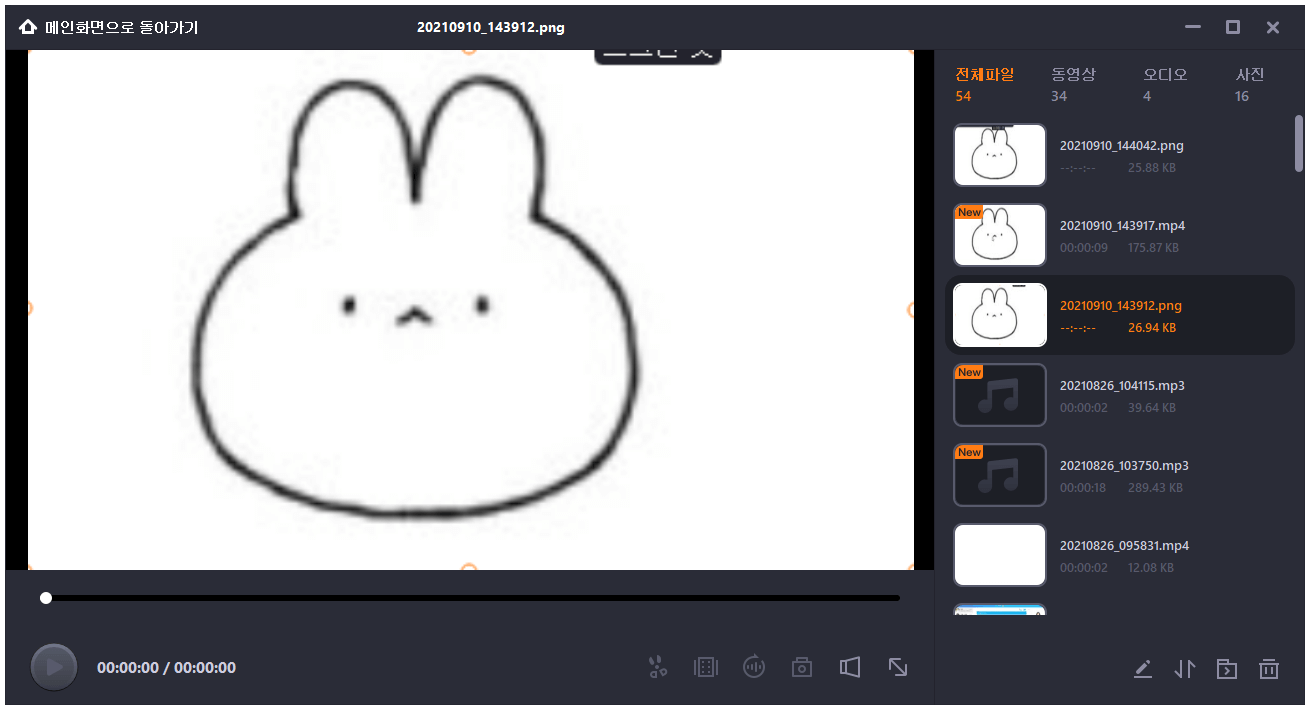Select music thumbnail of 20210826_103750.mp3

click(x=1000, y=475)
